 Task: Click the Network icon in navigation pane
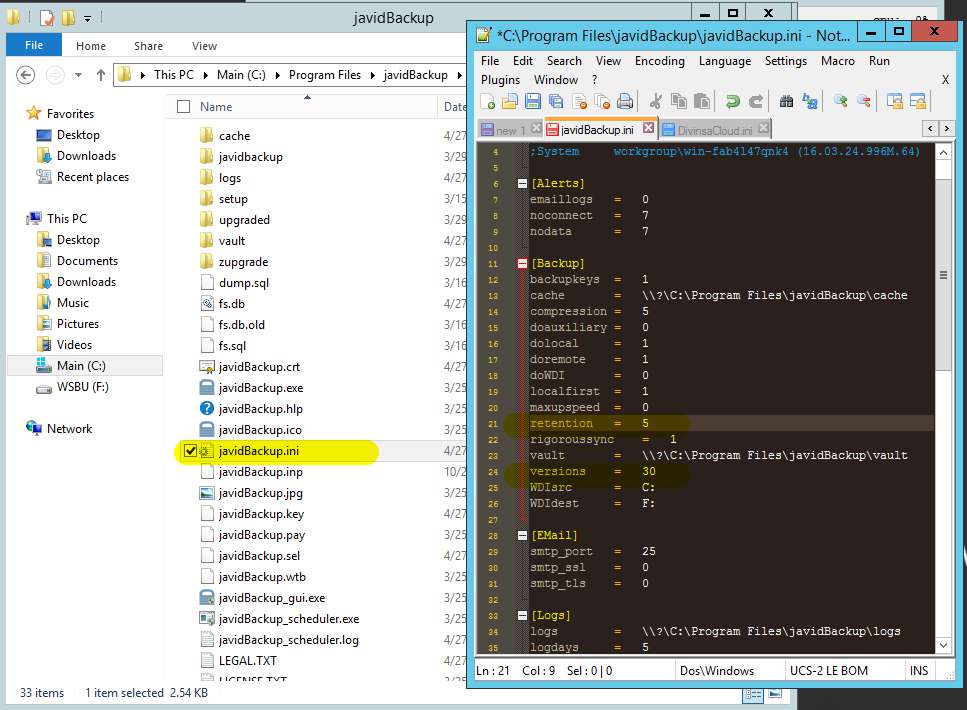(34, 428)
